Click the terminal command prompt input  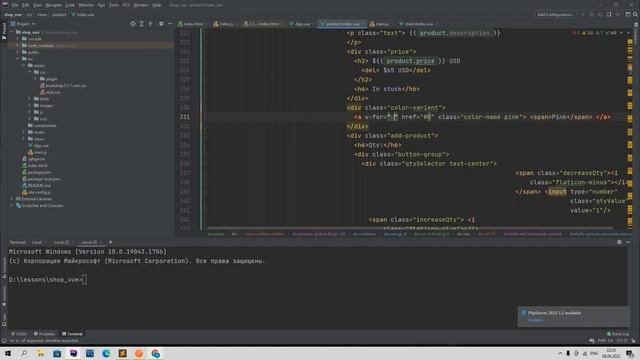[x=84, y=280]
